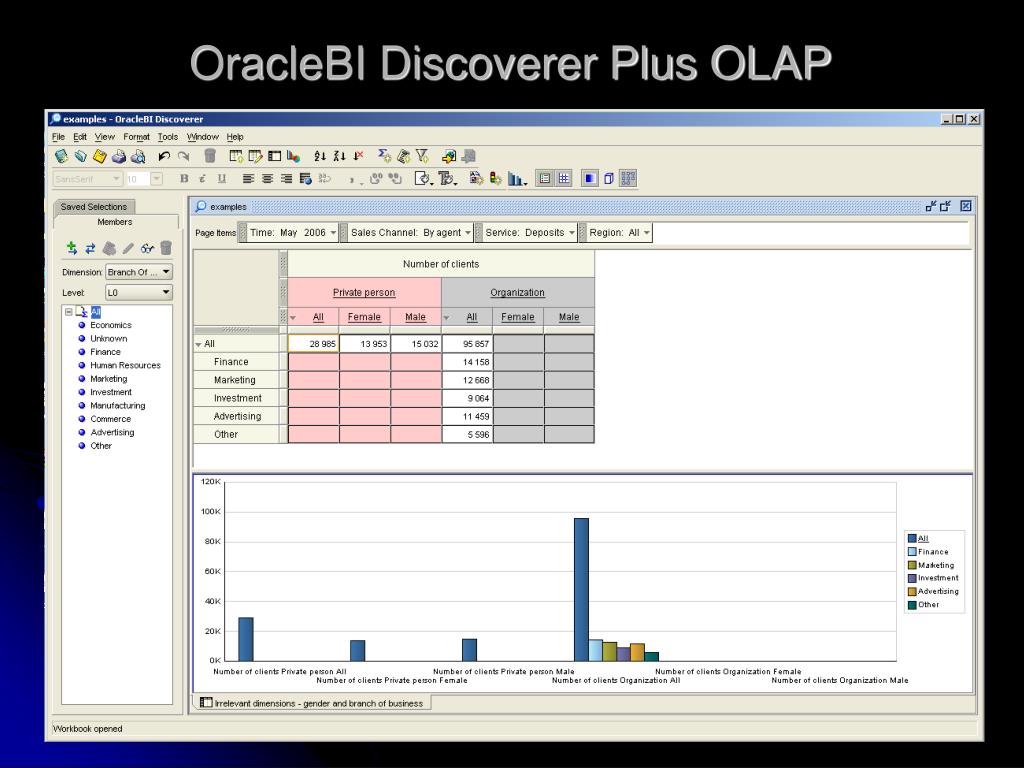Screen dimensions: 1024x768
Task: Switch to the Saved Selections tab
Action: coord(93,206)
